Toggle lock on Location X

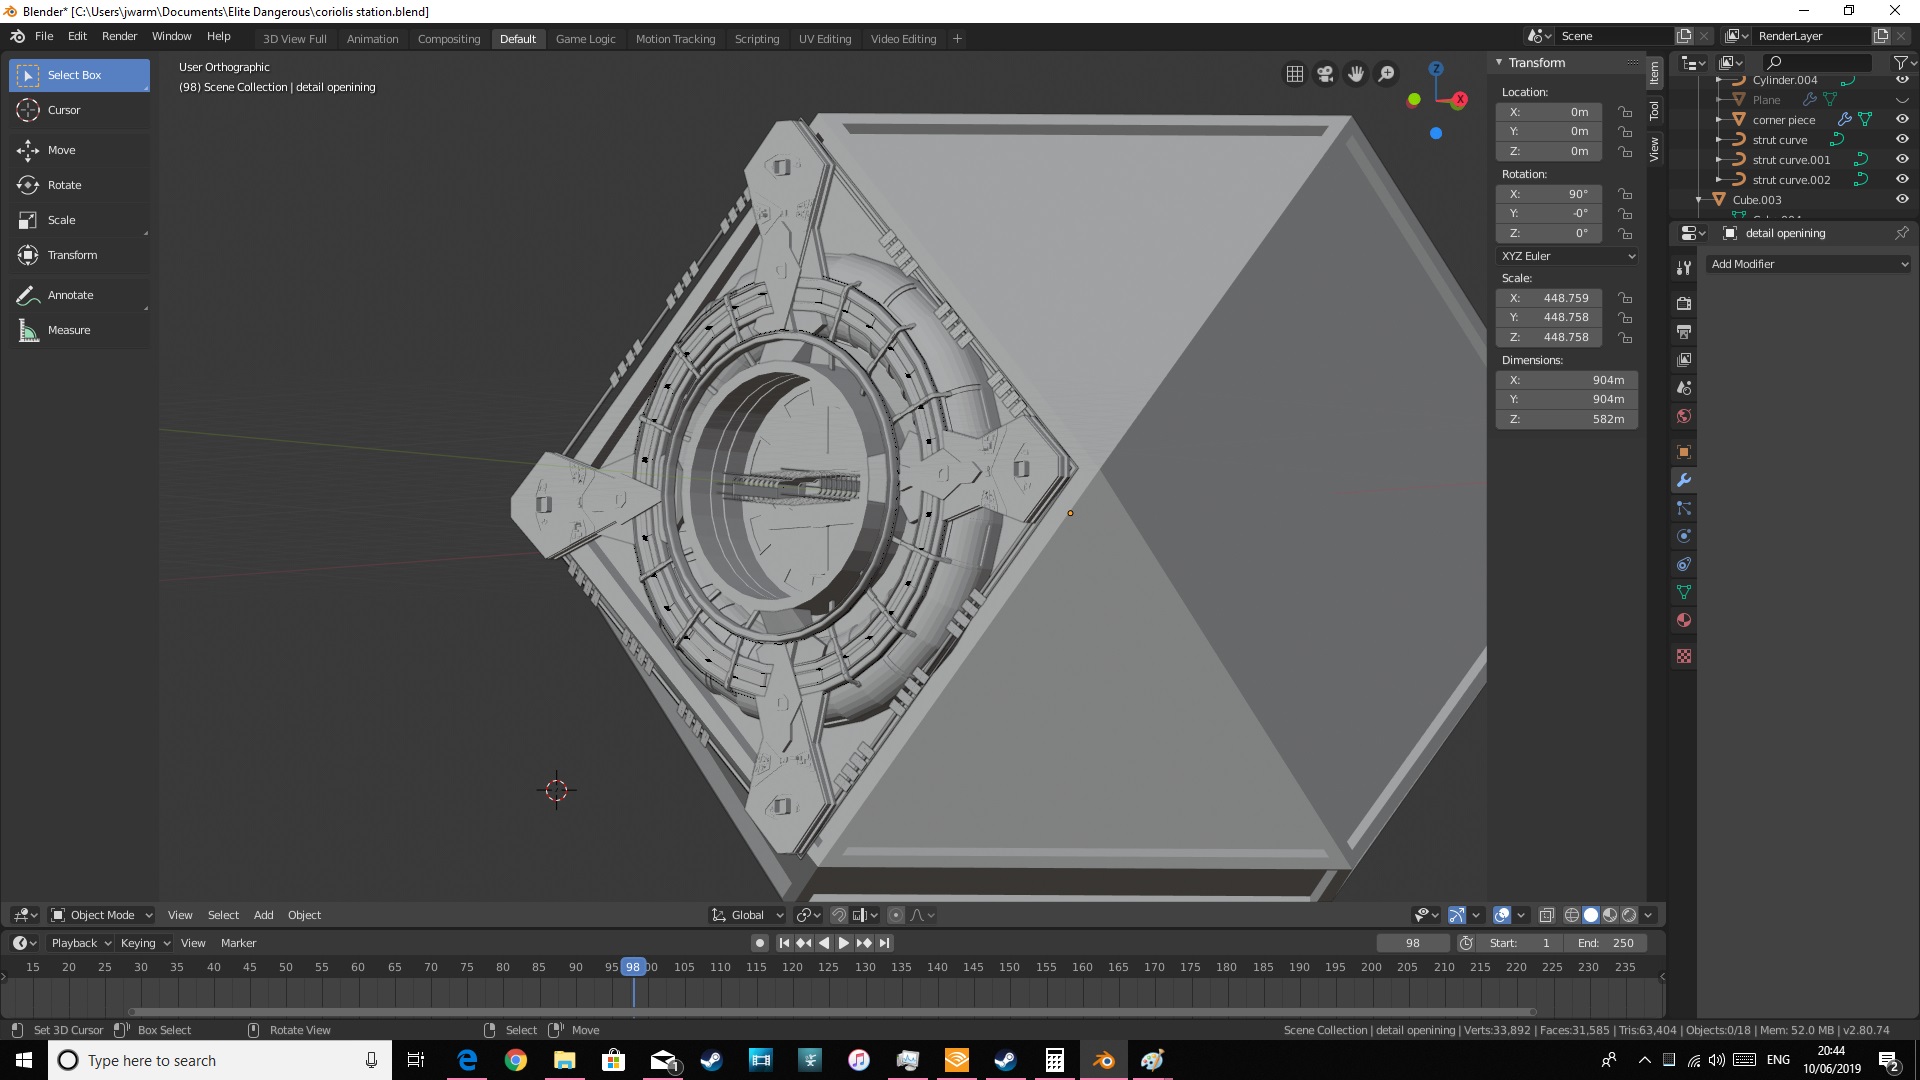(1625, 112)
